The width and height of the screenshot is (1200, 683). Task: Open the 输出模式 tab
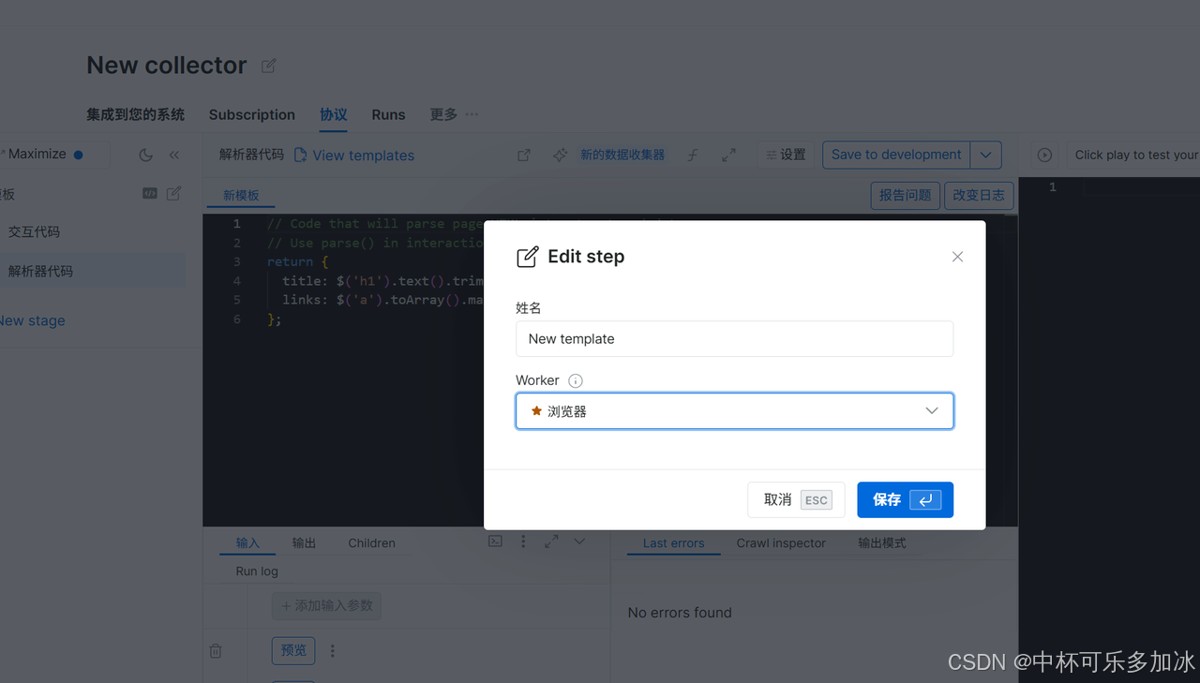(882, 543)
